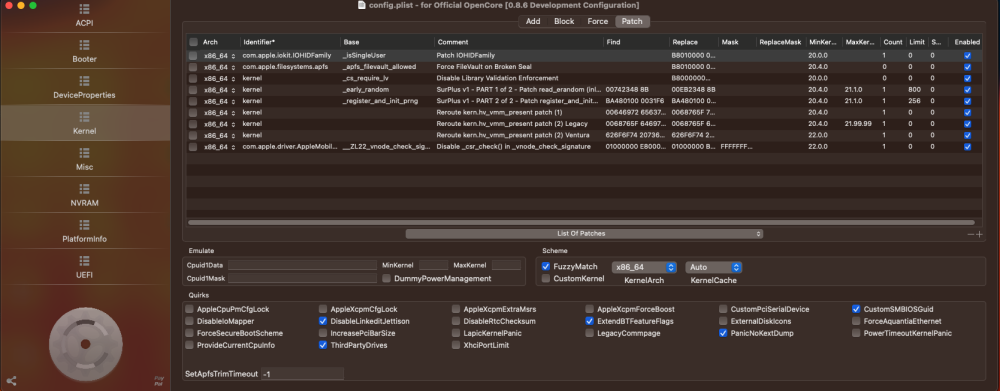Enable DummyPowerManagement checkbox
The width and height of the screenshot is (1000, 391).
pos(386,279)
